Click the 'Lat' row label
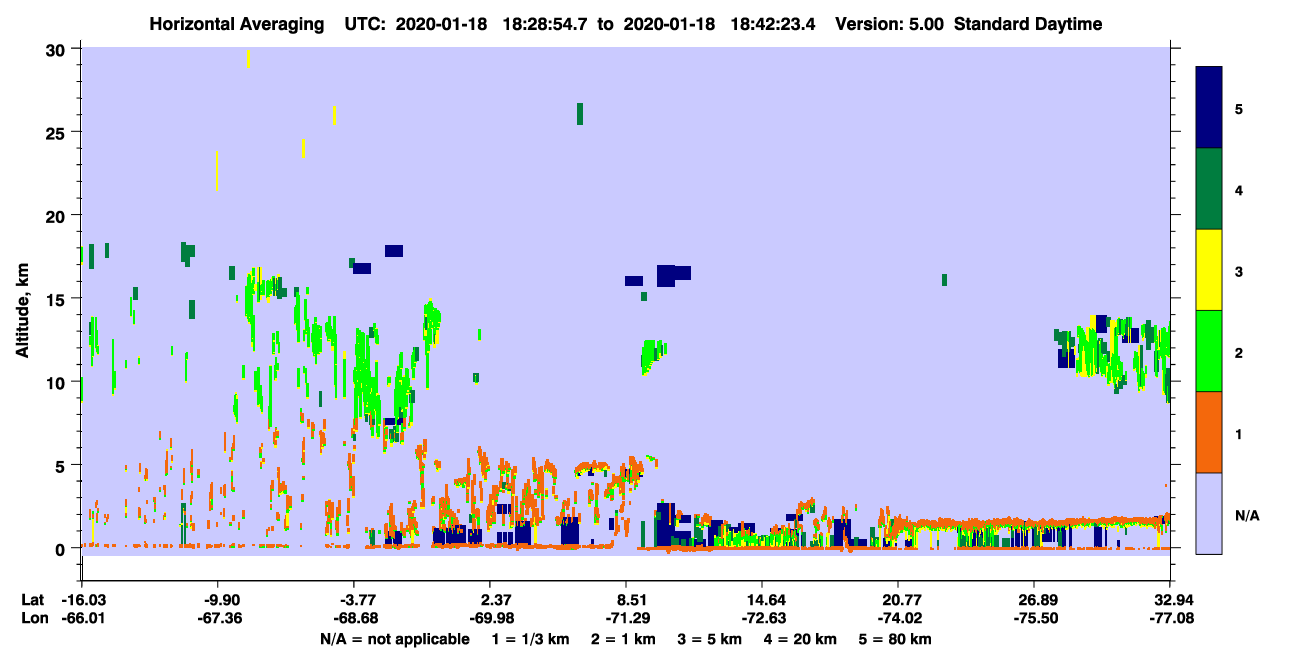The width and height of the screenshot is (1300, 667). (32, 600)
